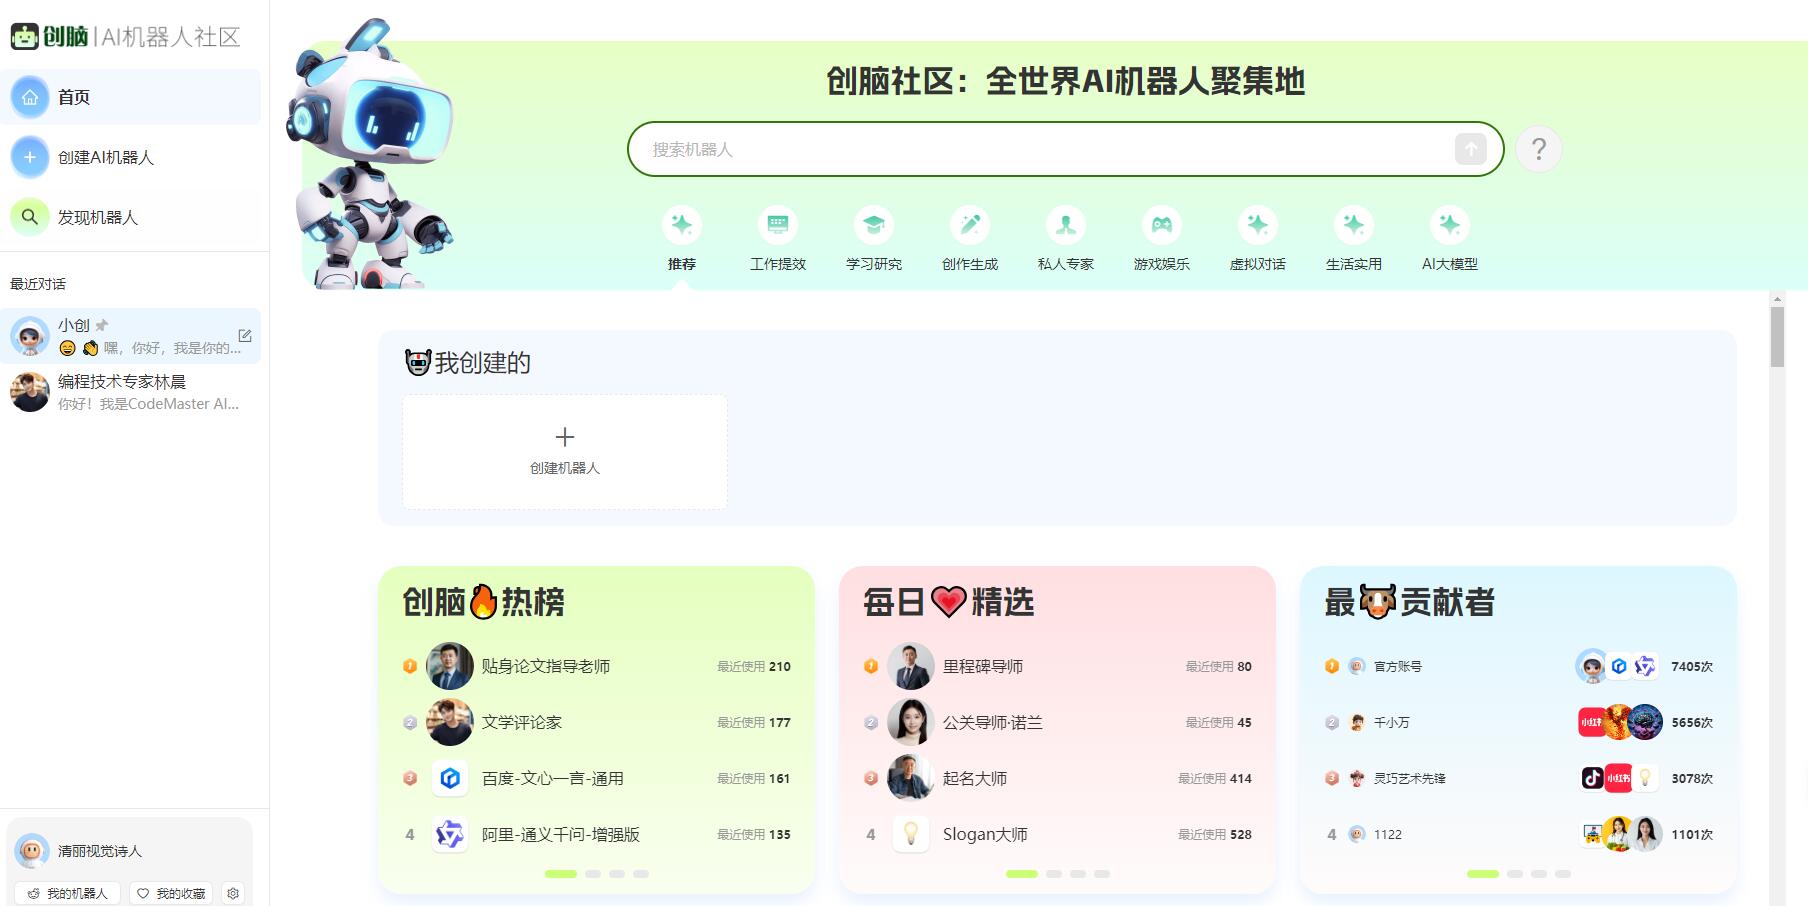Click into the 搜索机器人 search field

point(1040,149)
